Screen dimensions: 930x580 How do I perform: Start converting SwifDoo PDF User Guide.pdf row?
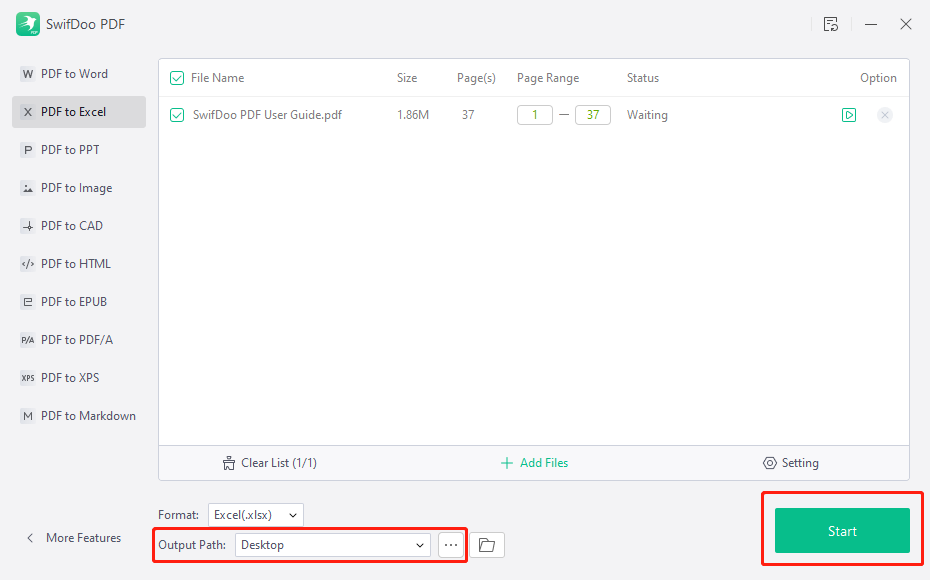pyautogui.click(x=849, y=115)
